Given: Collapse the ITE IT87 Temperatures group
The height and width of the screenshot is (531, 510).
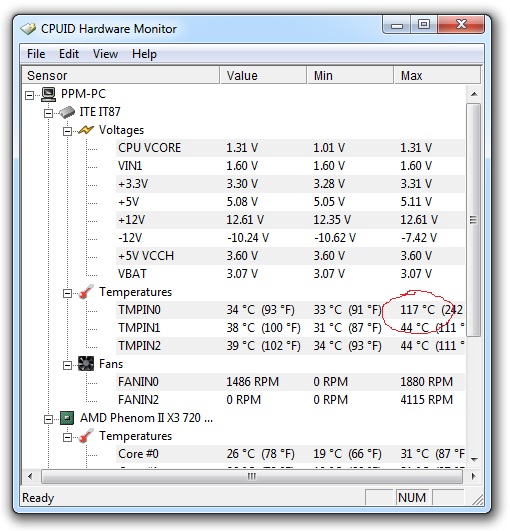Looking at the screenshot, I should [67, 293].
